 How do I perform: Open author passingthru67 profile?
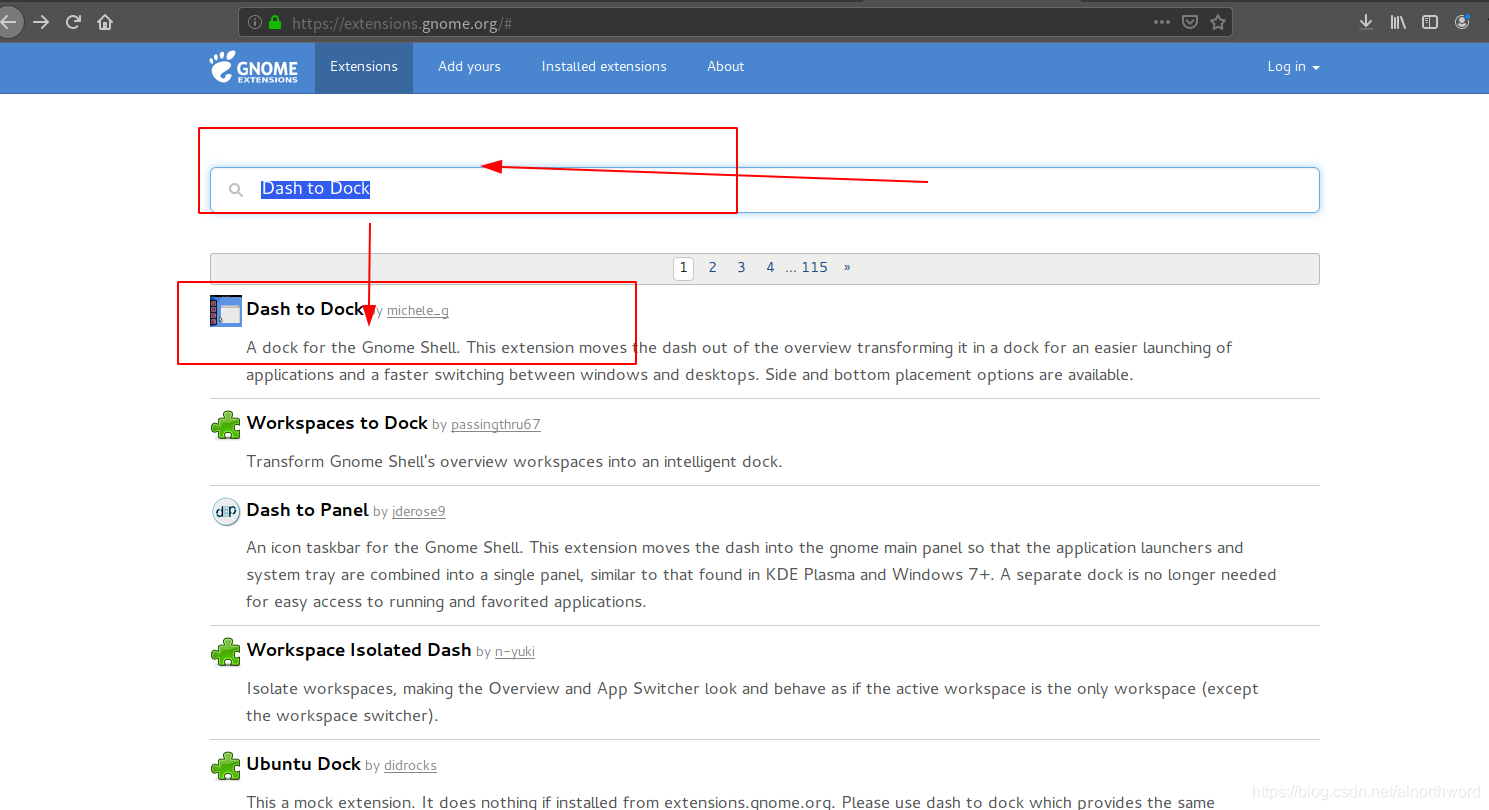496,425
